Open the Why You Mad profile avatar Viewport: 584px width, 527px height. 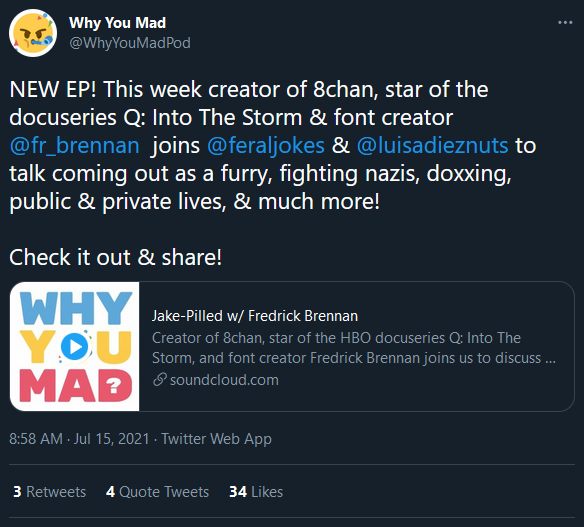(x=33, y=33)
